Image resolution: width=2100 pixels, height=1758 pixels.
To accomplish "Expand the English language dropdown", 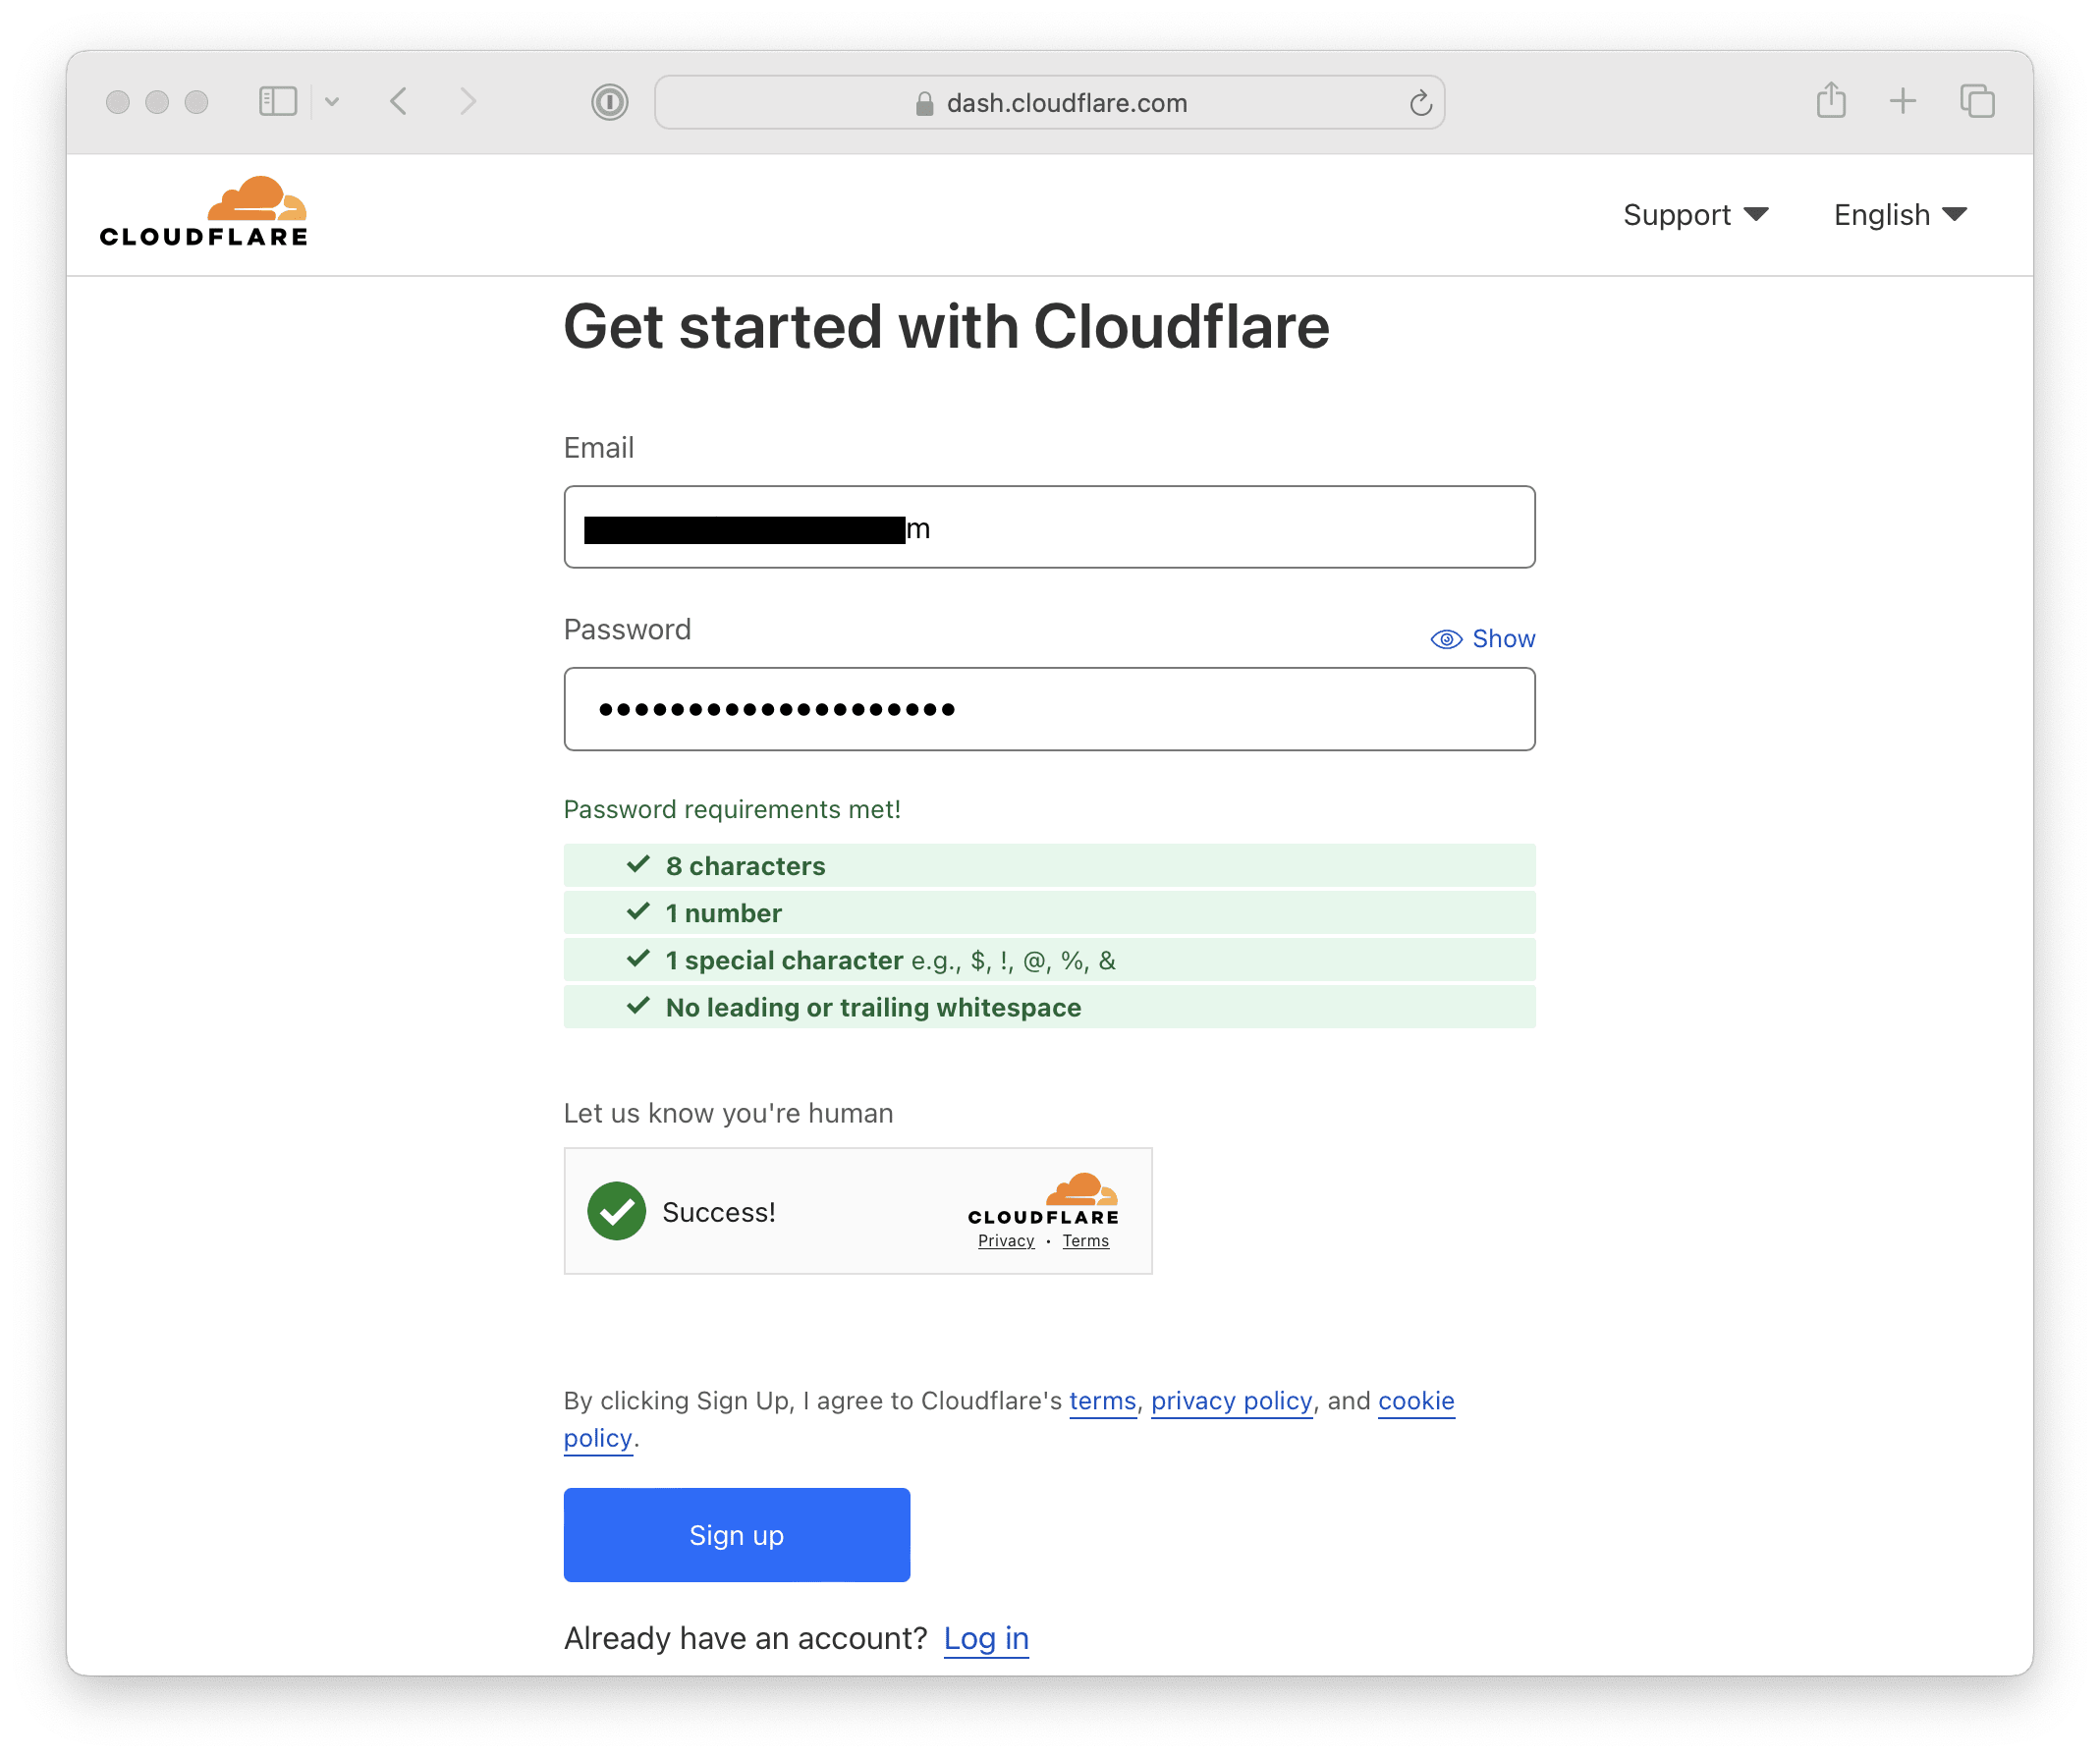I will [1903, 213].
